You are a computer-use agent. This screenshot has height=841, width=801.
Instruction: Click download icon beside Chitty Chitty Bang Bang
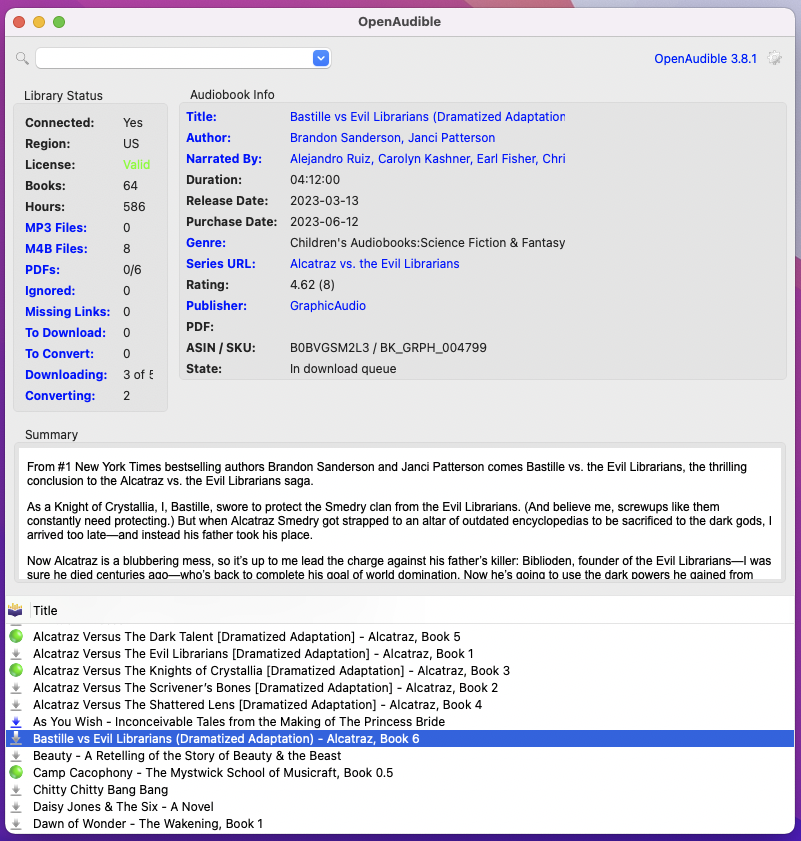[16, 790]
